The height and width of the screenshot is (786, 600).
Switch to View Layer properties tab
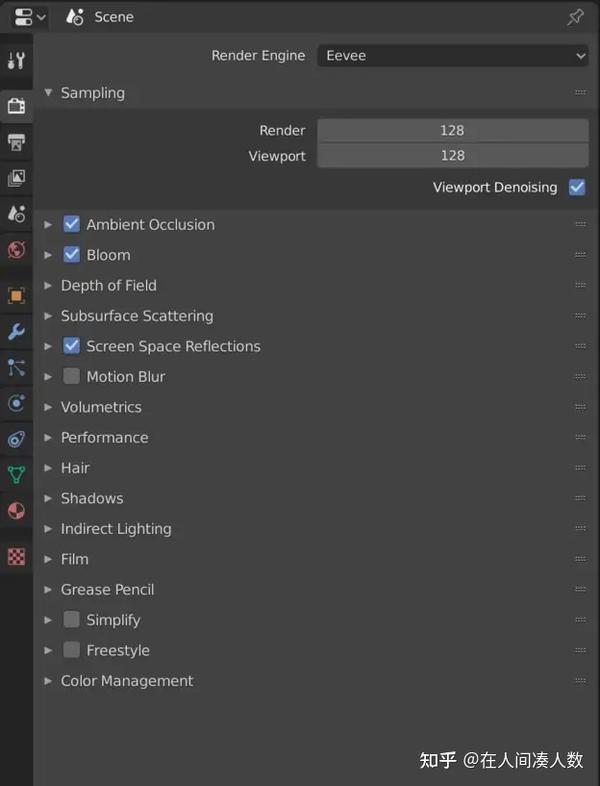coord(16,178)
